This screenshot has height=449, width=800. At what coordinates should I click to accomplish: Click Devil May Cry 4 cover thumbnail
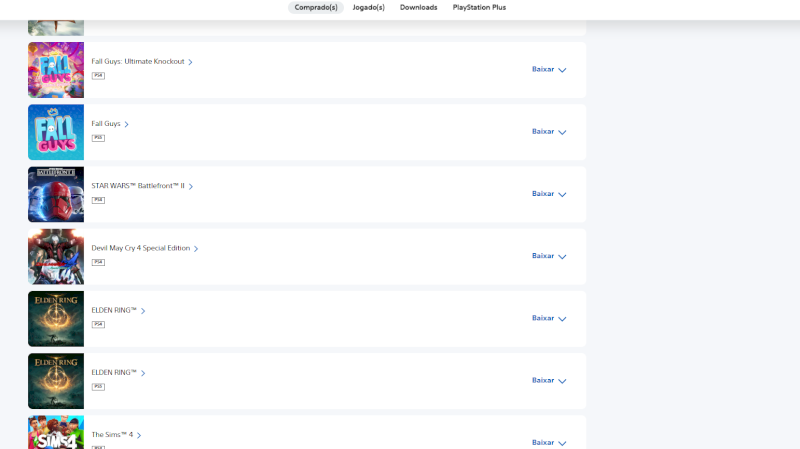(x=56, y=257)
